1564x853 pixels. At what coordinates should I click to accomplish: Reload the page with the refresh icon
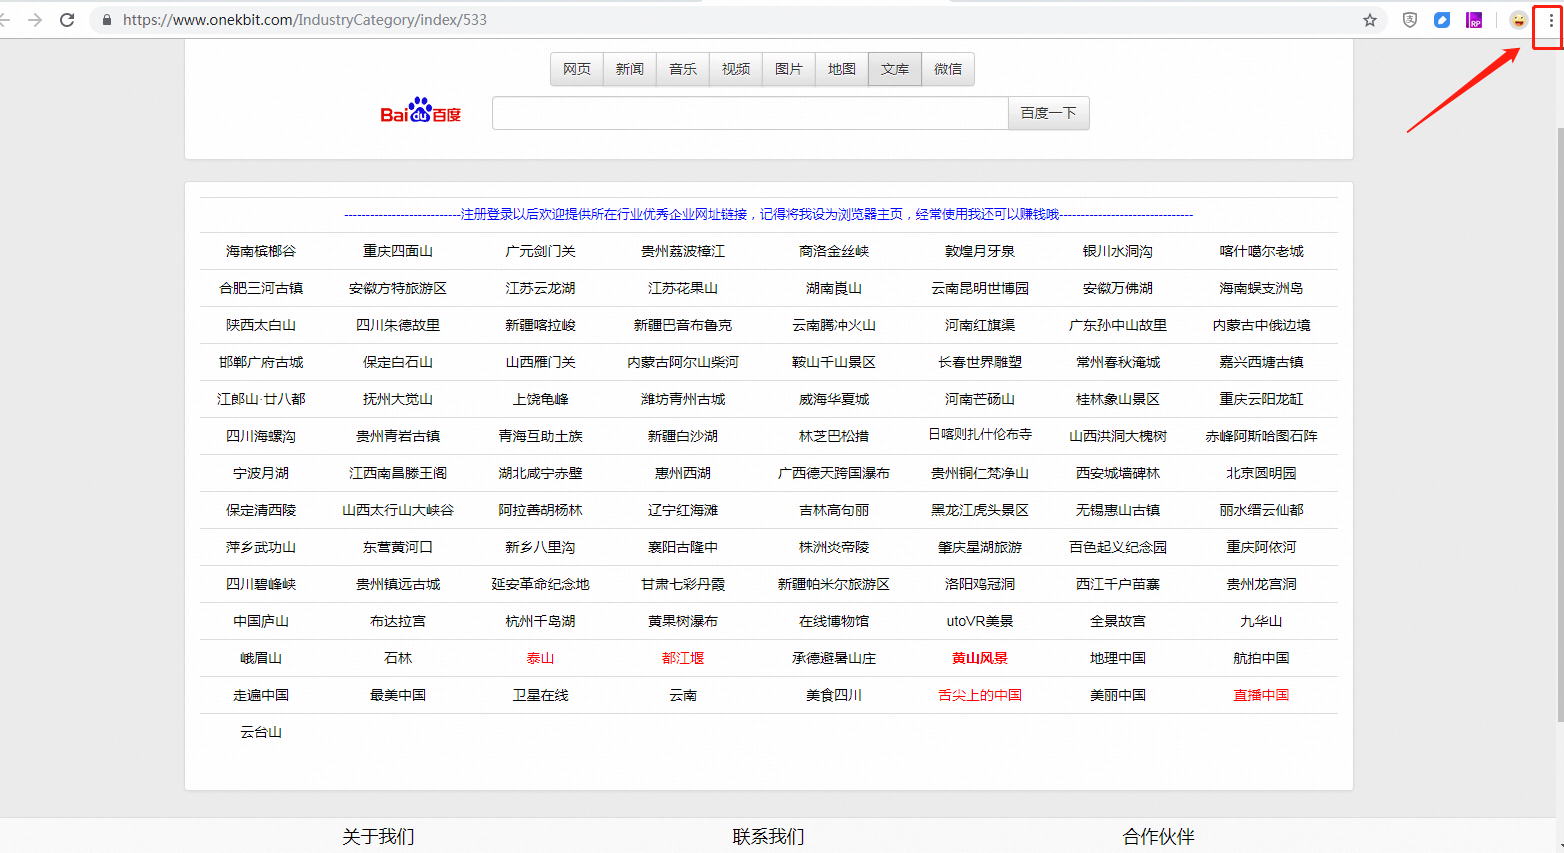tap(67, 20)
